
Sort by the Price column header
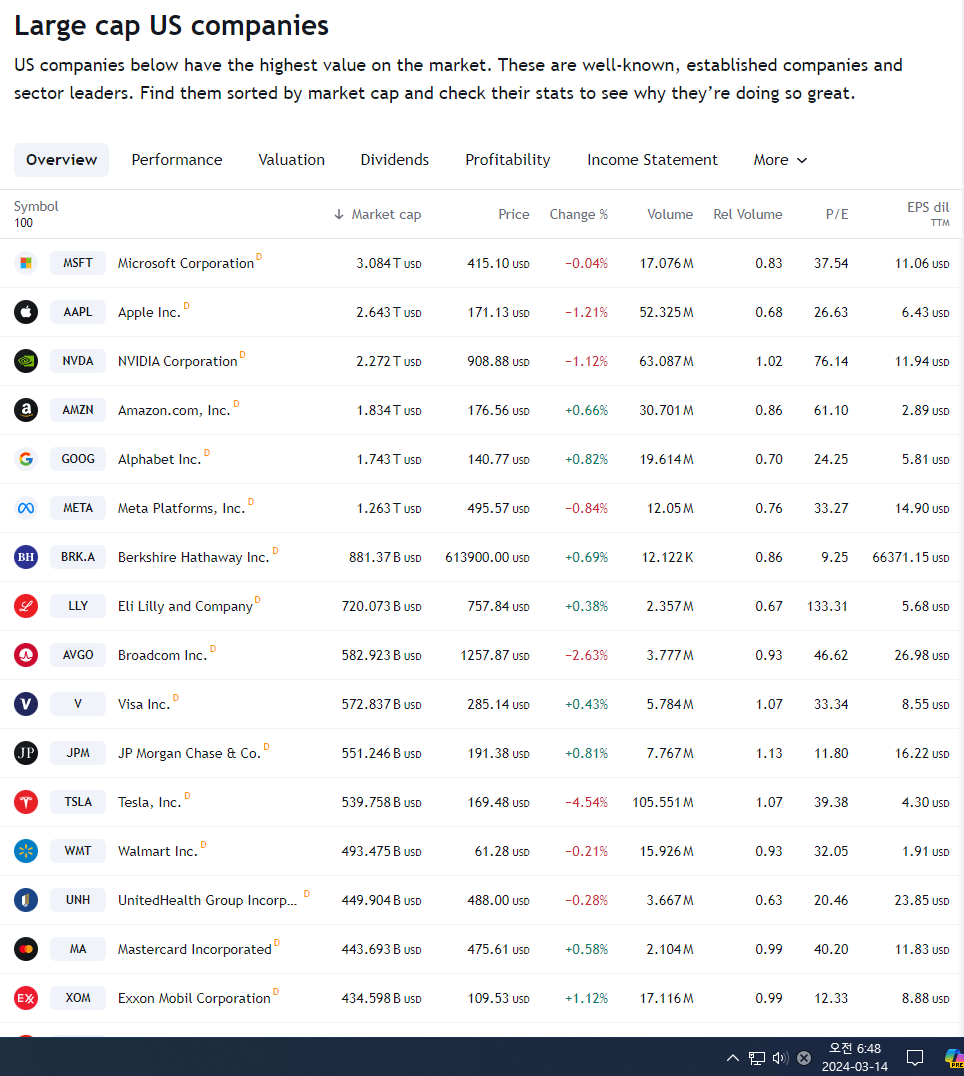pos(514,214)
